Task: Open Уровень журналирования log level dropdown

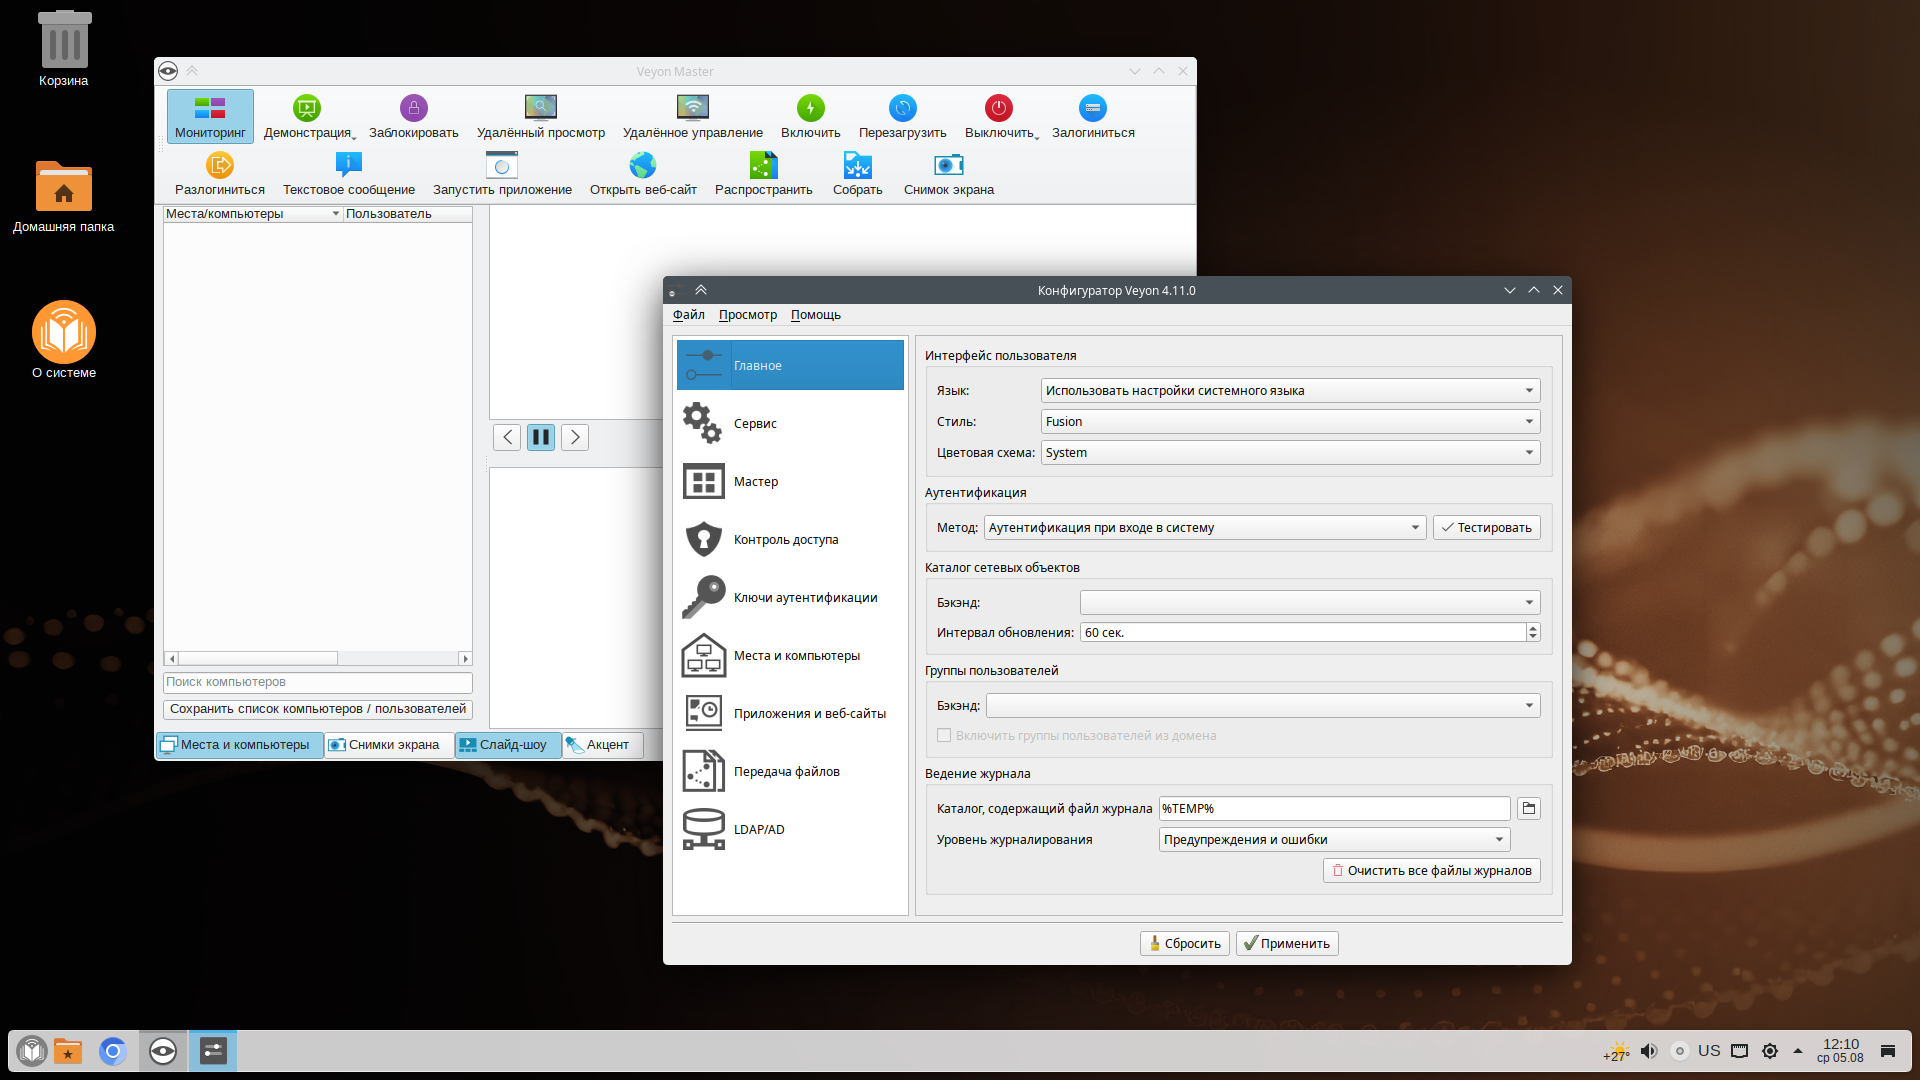Action: coord(1334,840)
